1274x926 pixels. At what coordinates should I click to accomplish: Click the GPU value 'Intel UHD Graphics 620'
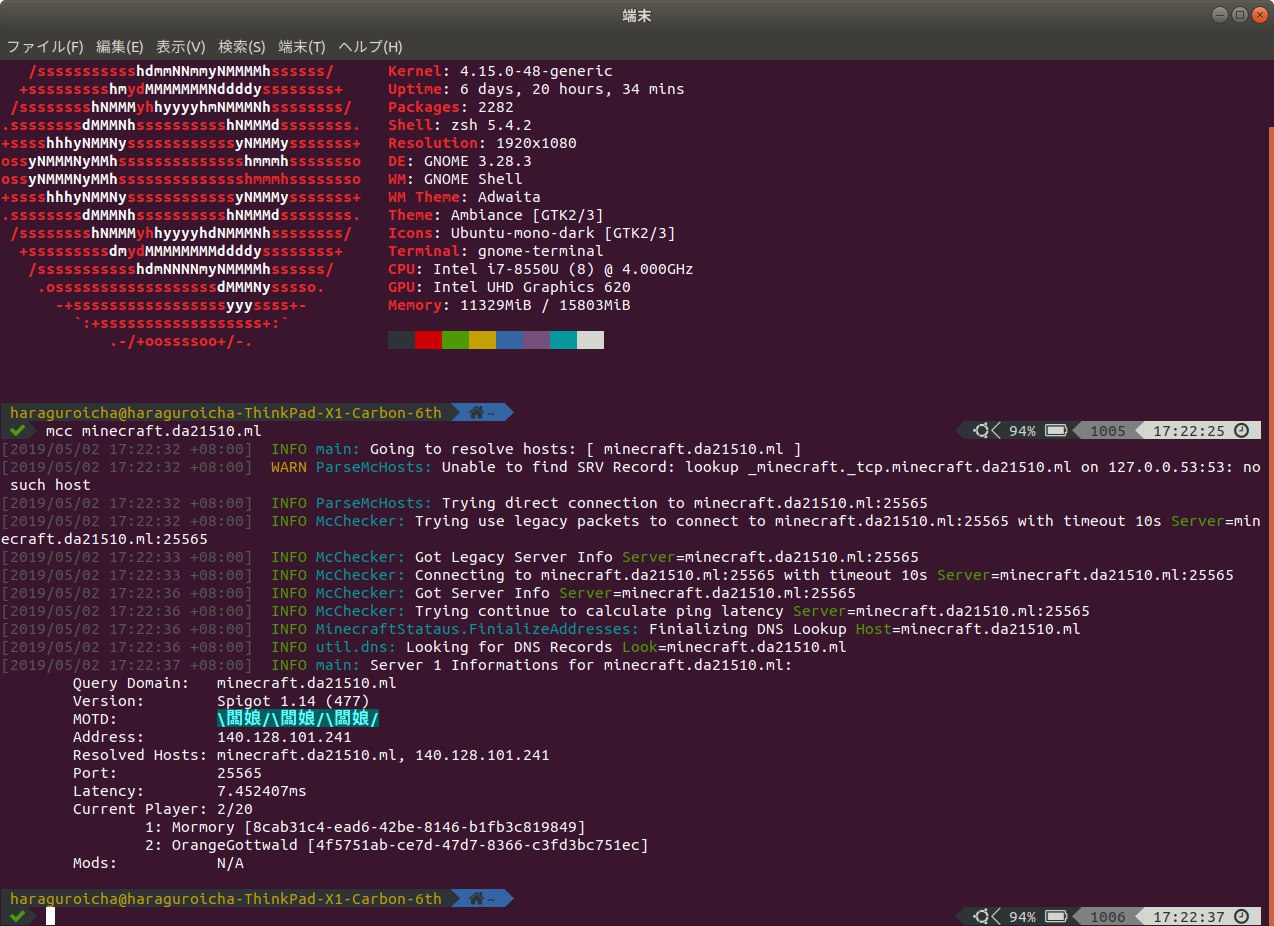tap(531, 287)
